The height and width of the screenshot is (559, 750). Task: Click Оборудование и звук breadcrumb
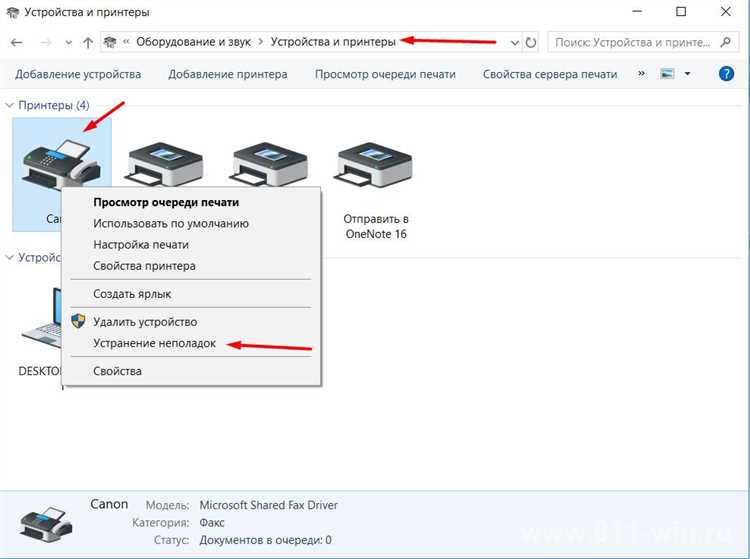[x=193, y=42]
